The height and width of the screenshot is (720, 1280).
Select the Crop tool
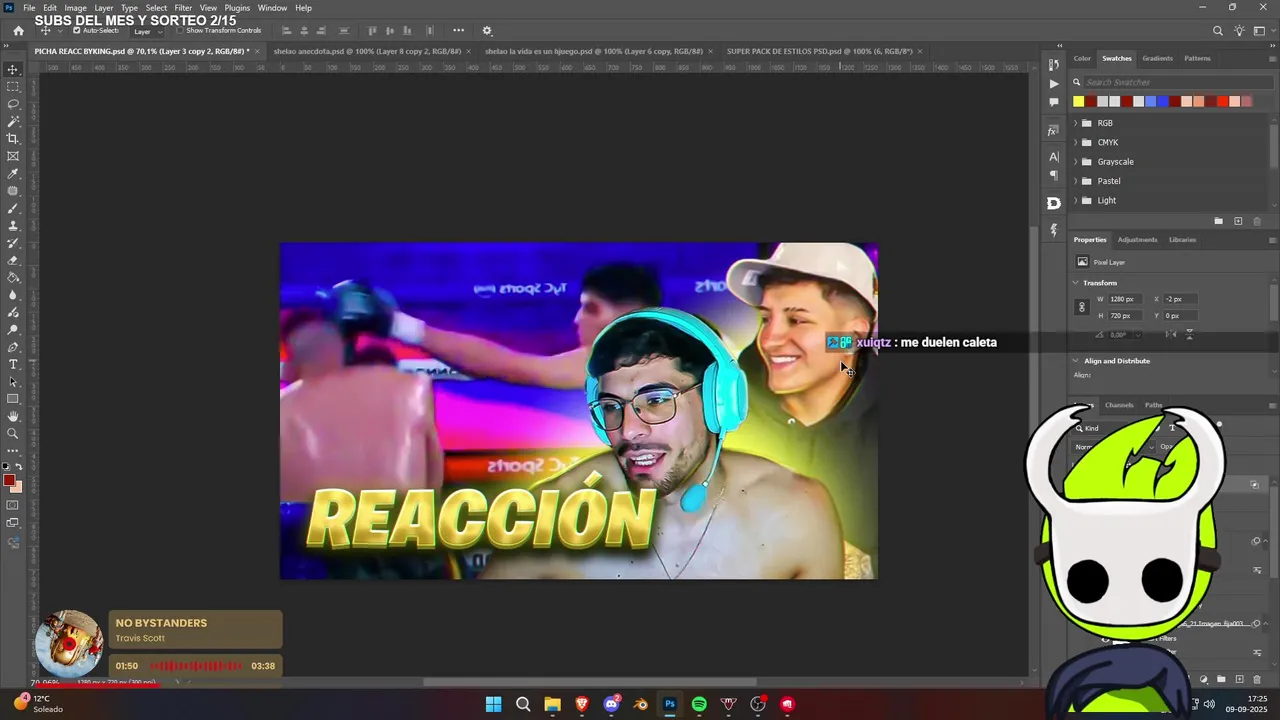(x=13, y=139)
